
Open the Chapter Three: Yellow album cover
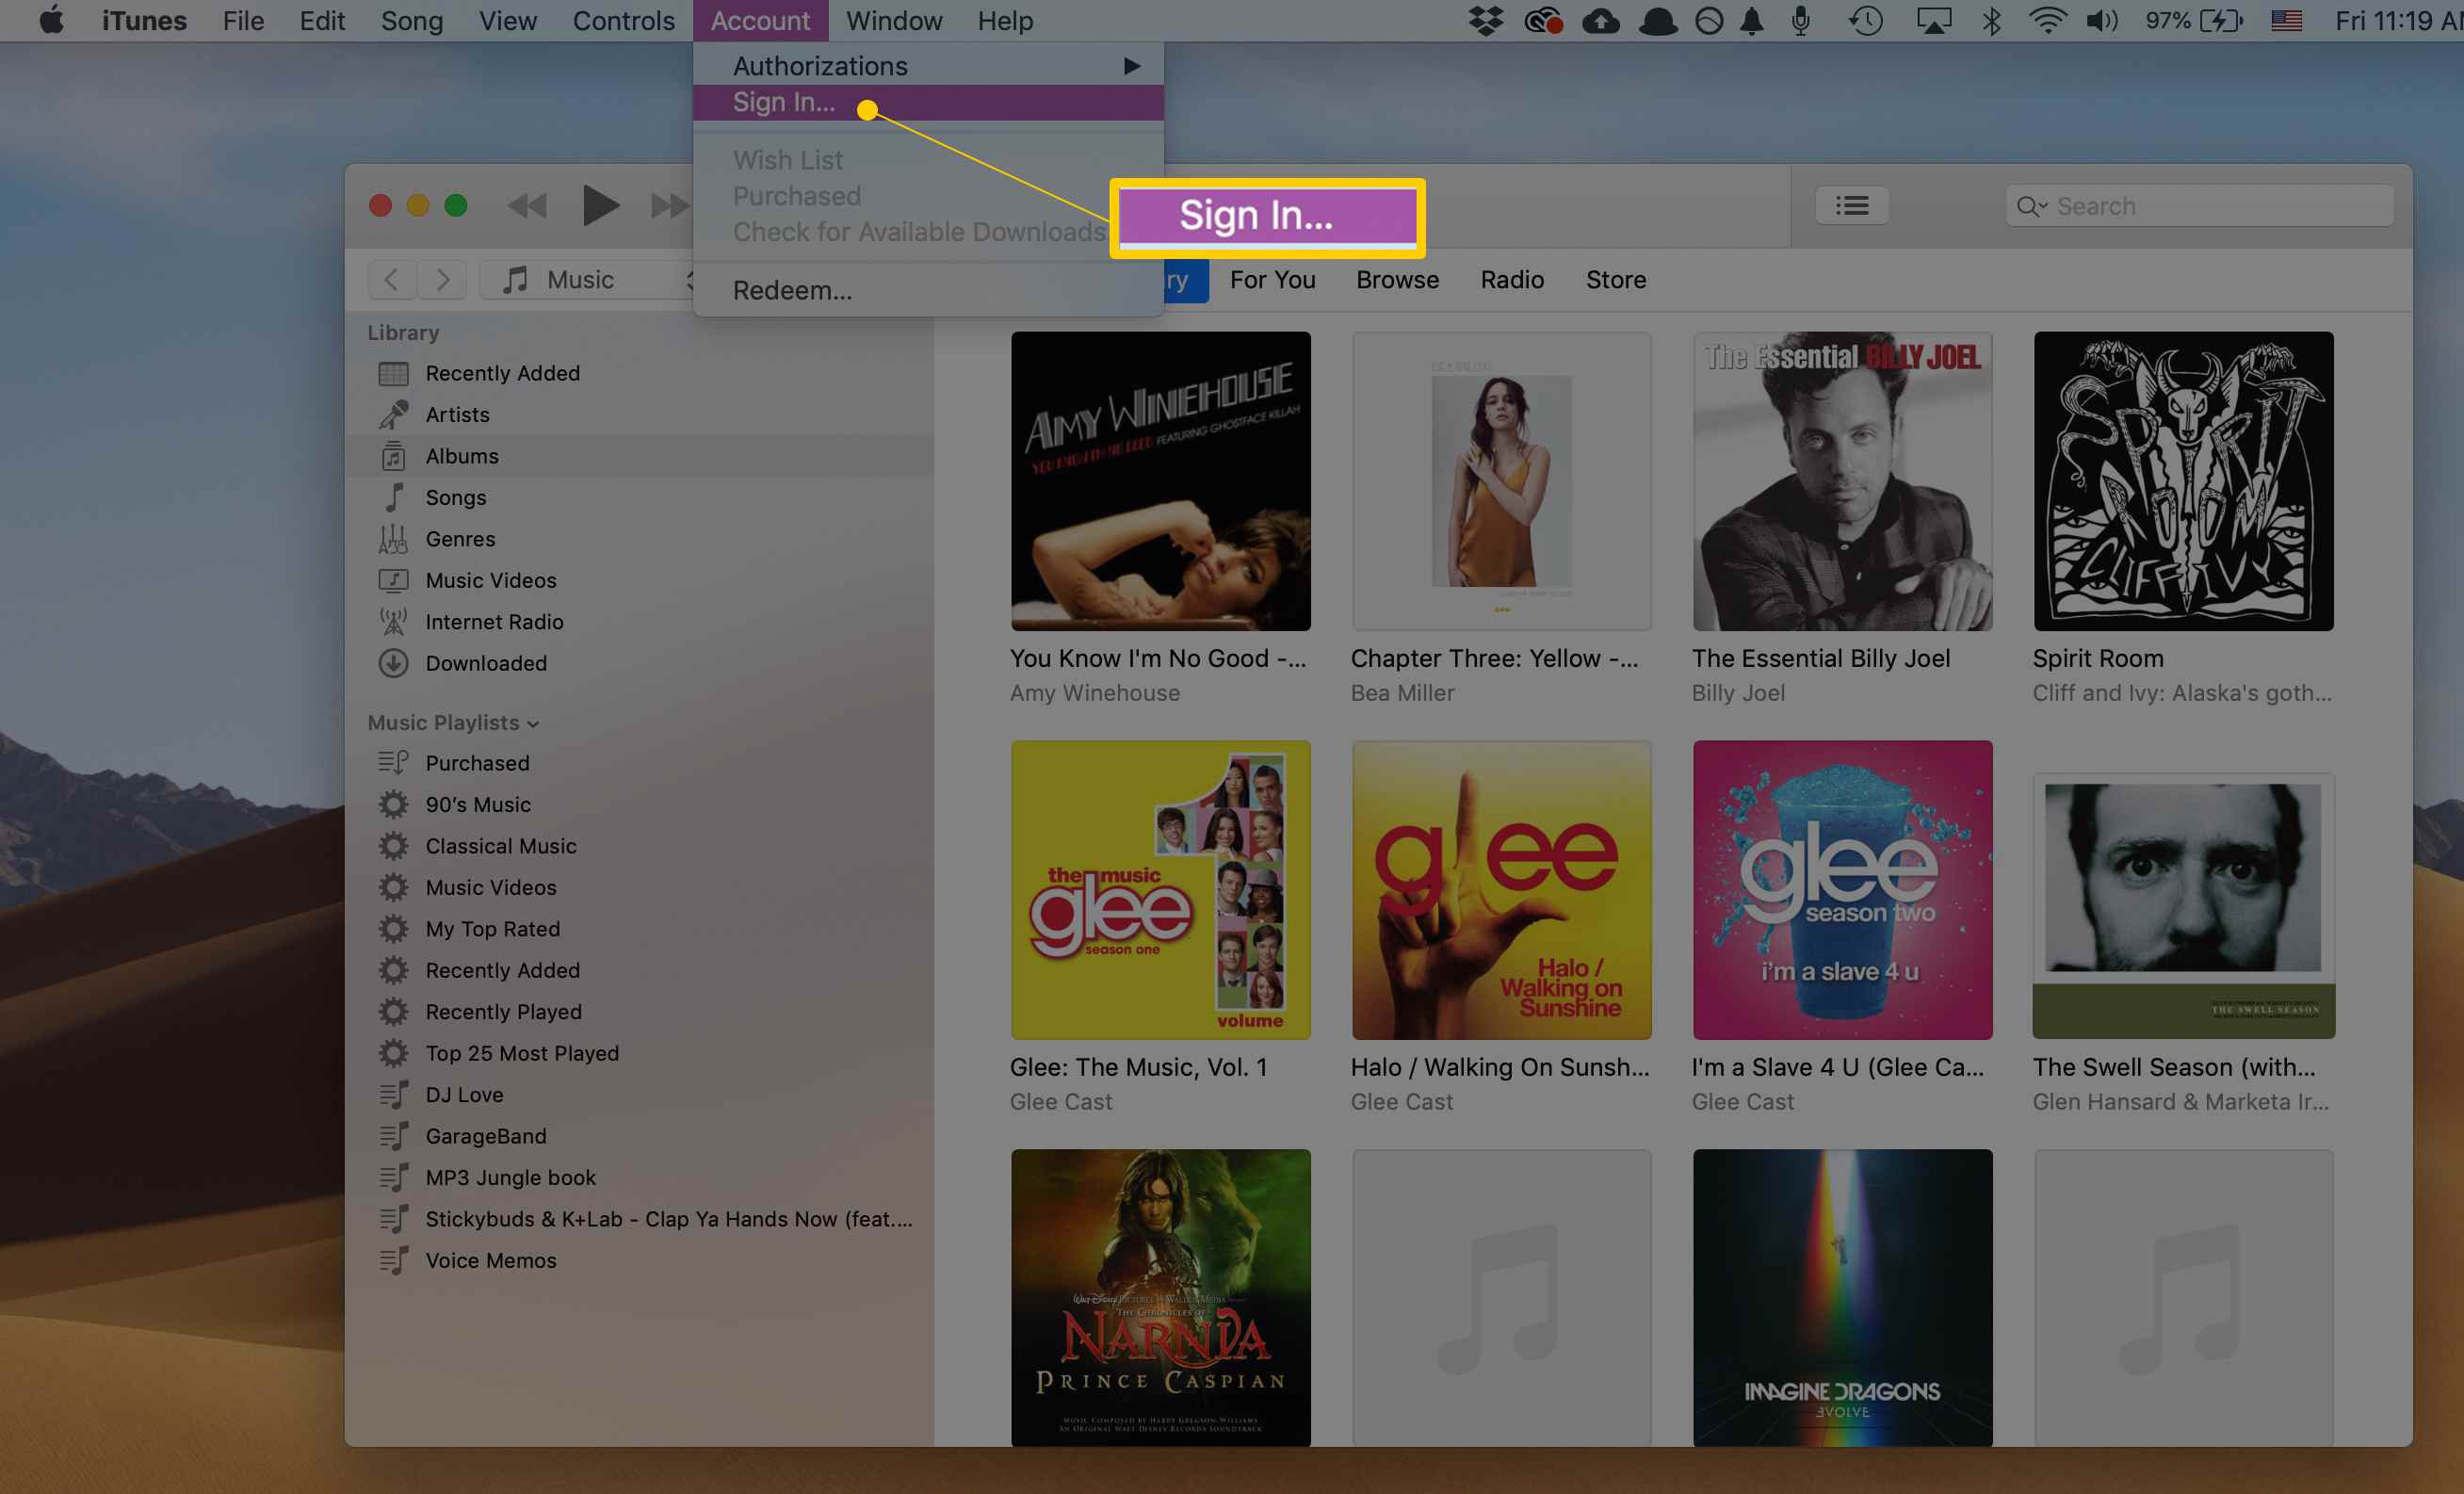[1501, 481]
